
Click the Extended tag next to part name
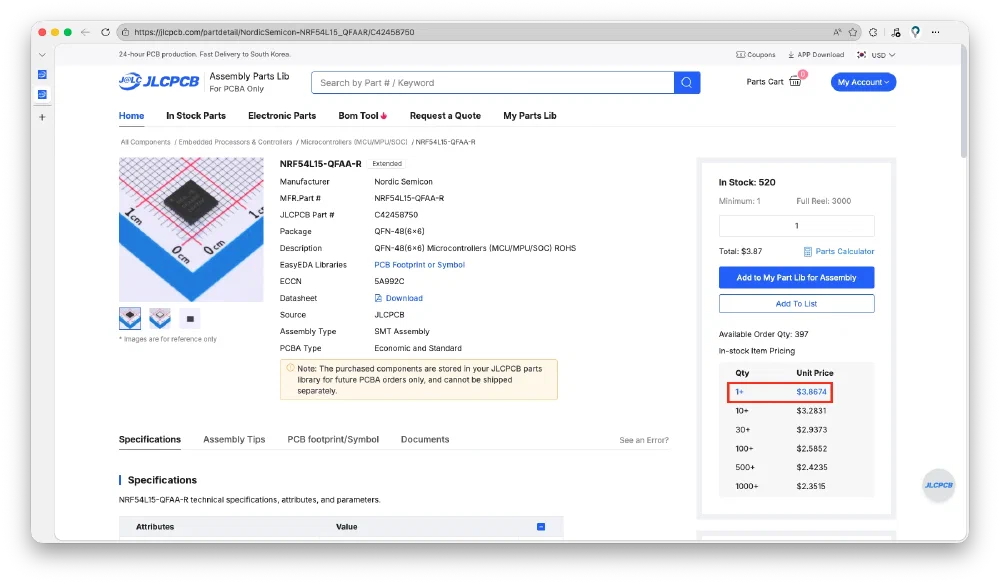click(387, 164)
